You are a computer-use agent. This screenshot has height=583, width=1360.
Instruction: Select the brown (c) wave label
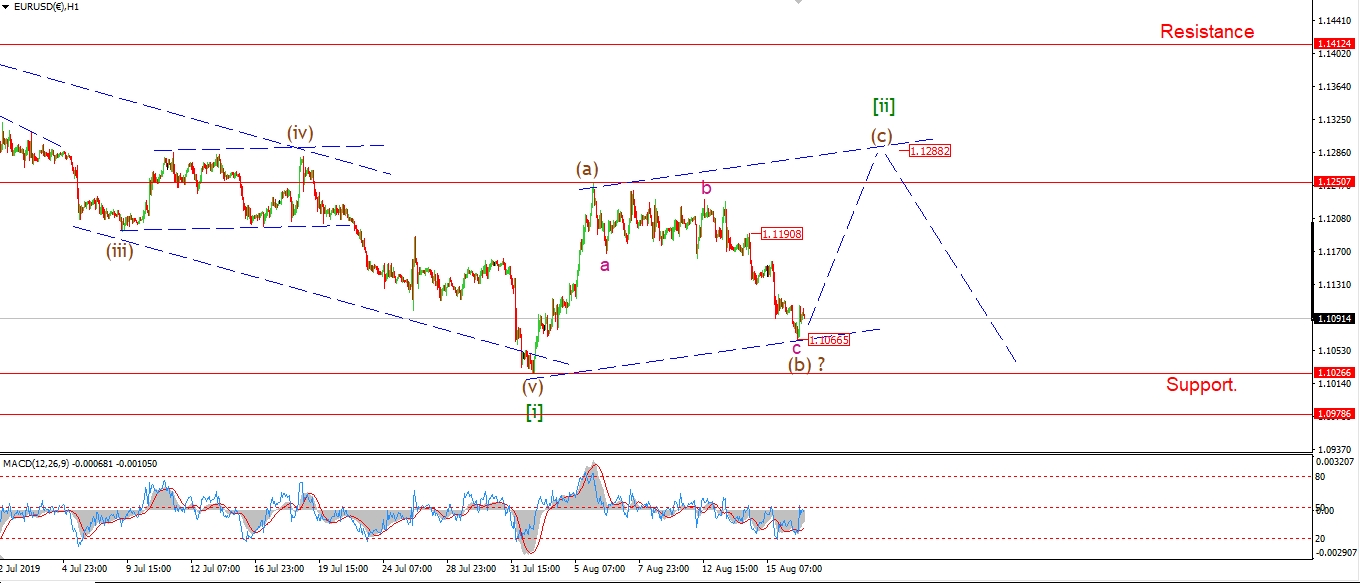click(881, 135)
